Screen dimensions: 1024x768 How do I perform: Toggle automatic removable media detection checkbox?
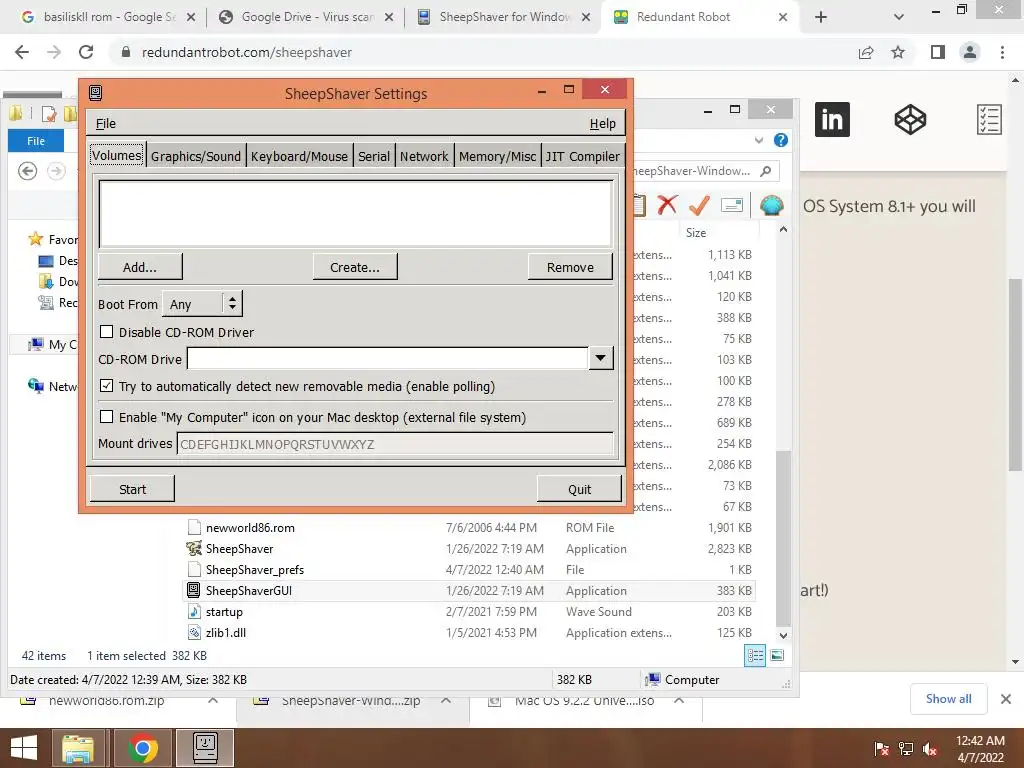tap(106, 386)
